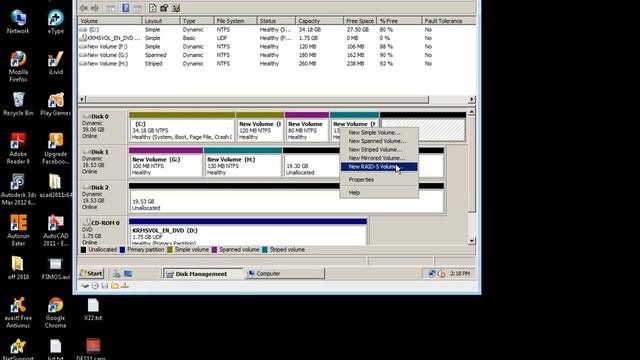Select New Volume (G:) row in list
The width and height of the screenshot is (640, 360).
(276, 55)
